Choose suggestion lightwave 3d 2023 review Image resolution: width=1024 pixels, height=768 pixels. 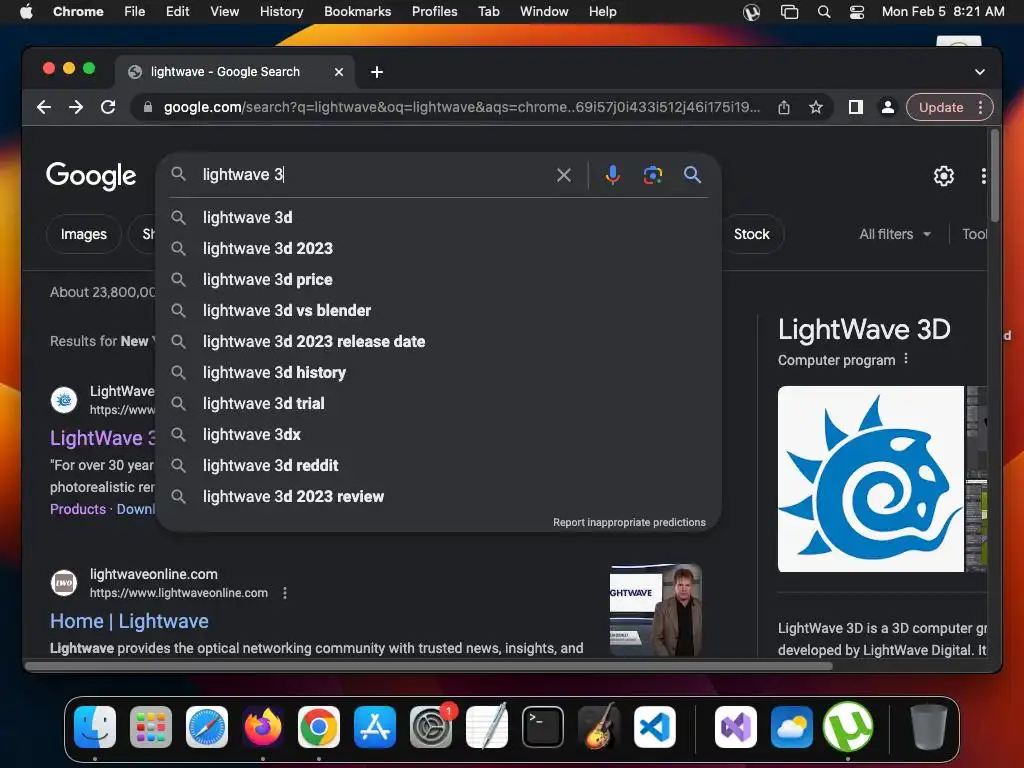point(439,496)
